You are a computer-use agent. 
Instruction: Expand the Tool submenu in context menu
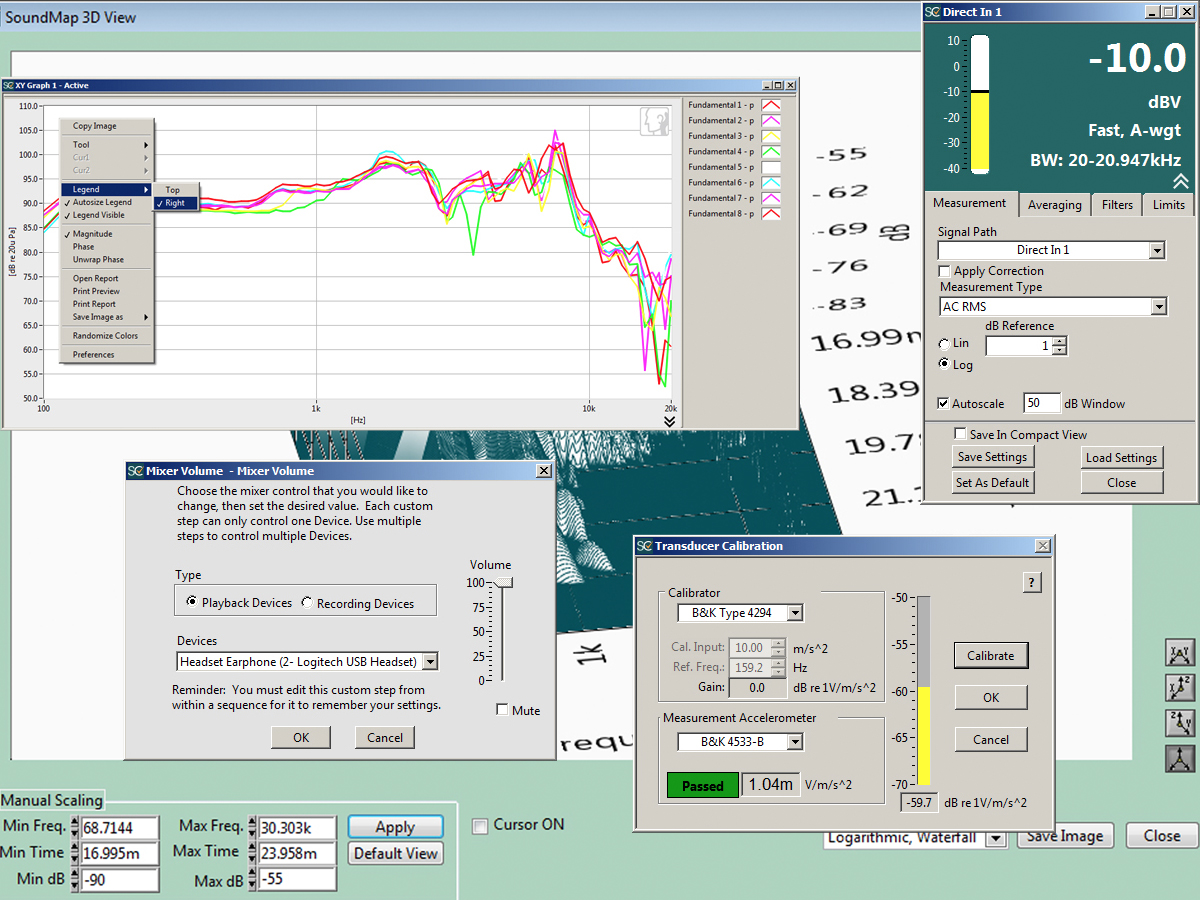click(x=109, y=145)
